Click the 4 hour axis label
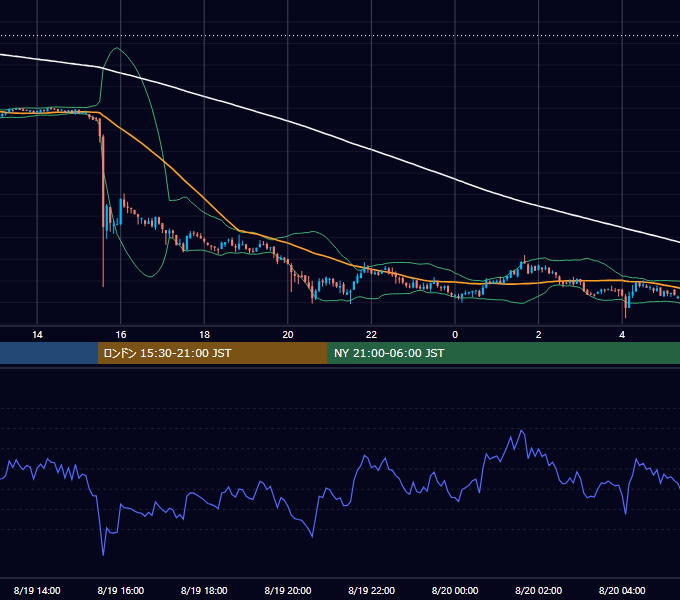Image resolution: width=680 pixels, height=600 pixels. point(622,335)
